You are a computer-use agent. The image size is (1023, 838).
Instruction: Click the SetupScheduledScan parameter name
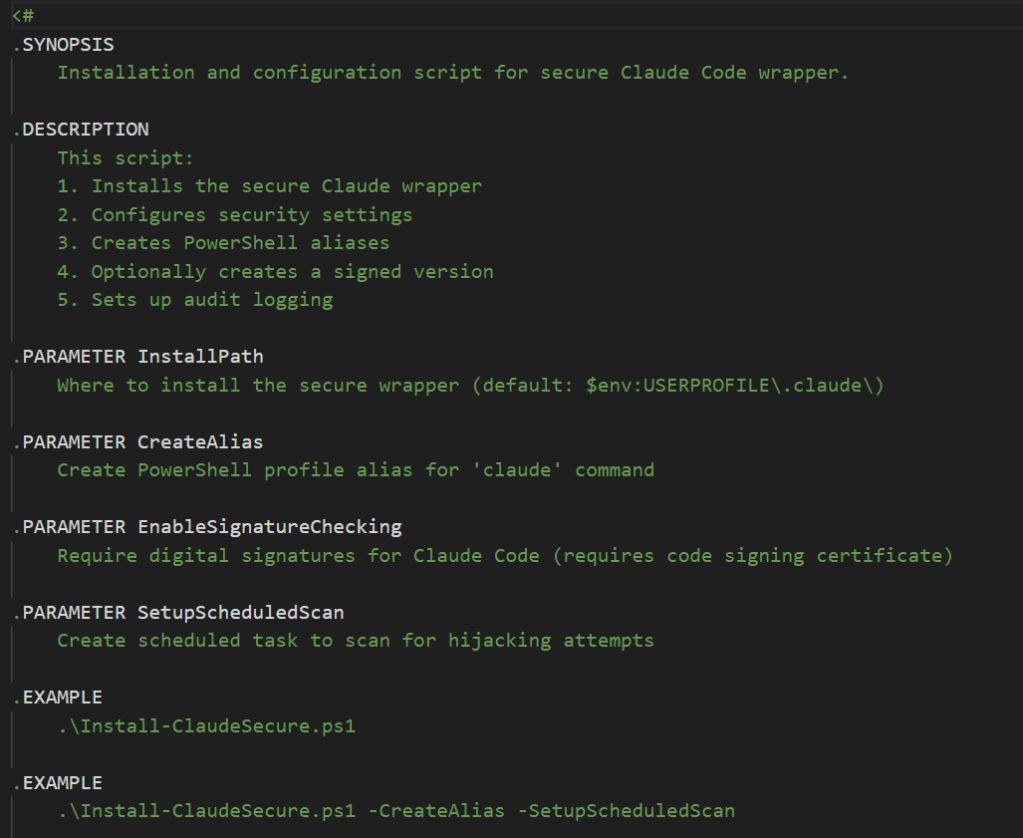coord(240,612)
